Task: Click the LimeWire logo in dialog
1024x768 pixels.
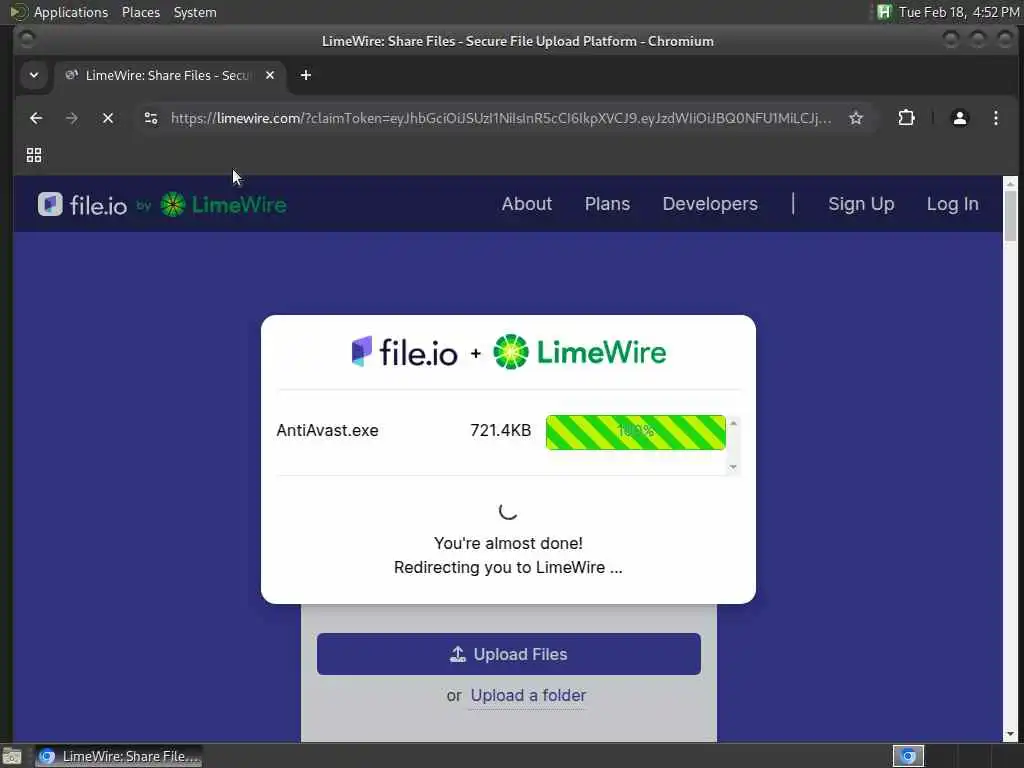Action: 580,353
